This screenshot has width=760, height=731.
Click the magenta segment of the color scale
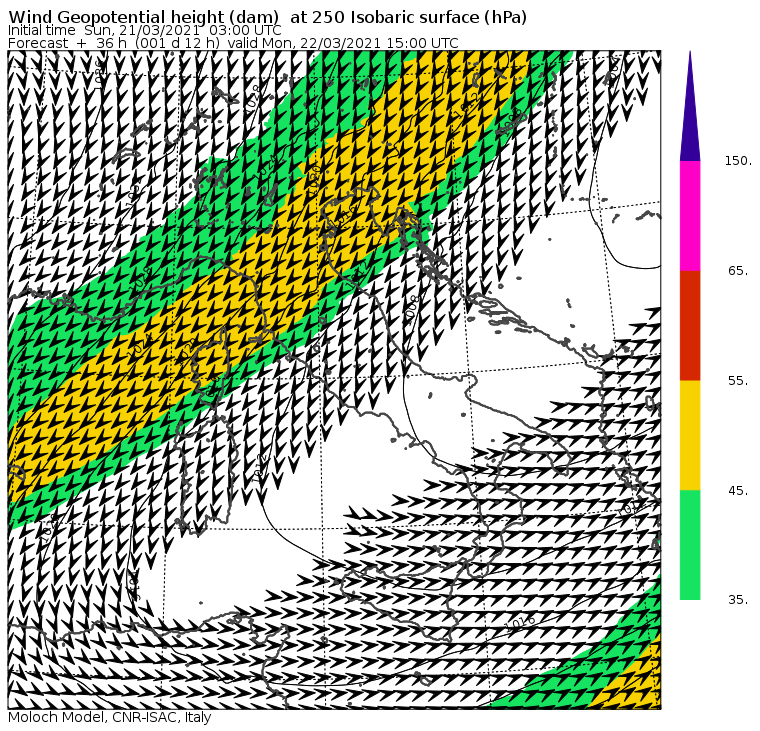[690, 216]
